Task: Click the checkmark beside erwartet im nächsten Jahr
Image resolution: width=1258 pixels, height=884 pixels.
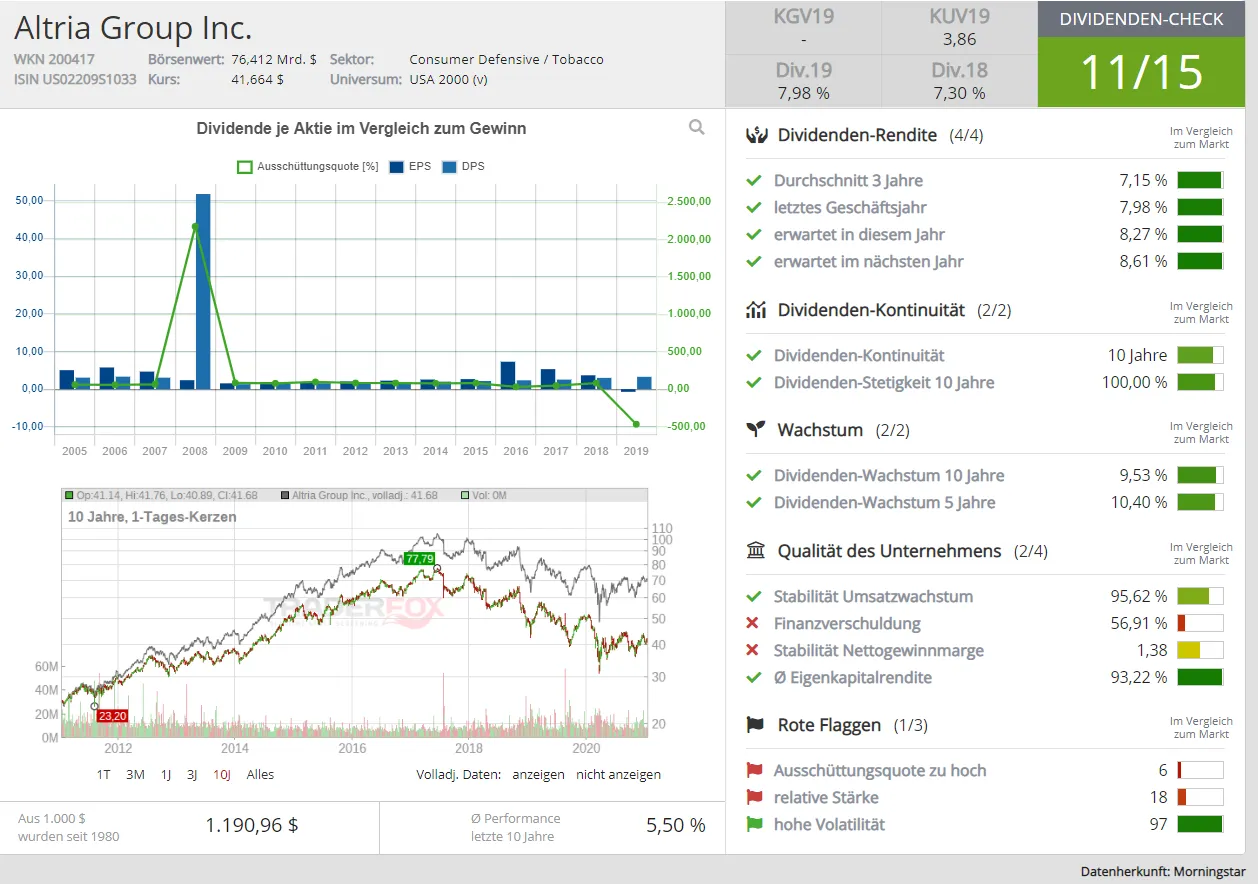Action: pyautogui.click(x=754, y=261)
